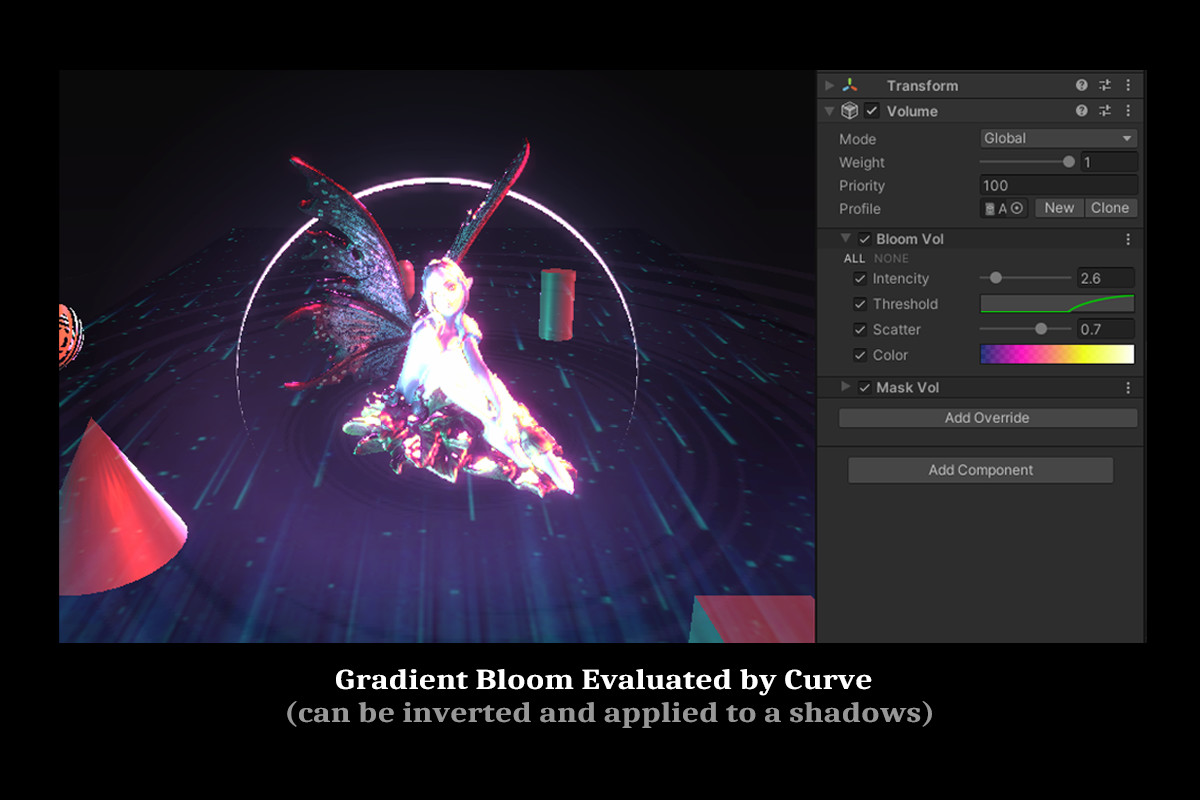Open the Volume component presets icon
The height and width of the screenshot is (800, 1200).
point(1105,111)
